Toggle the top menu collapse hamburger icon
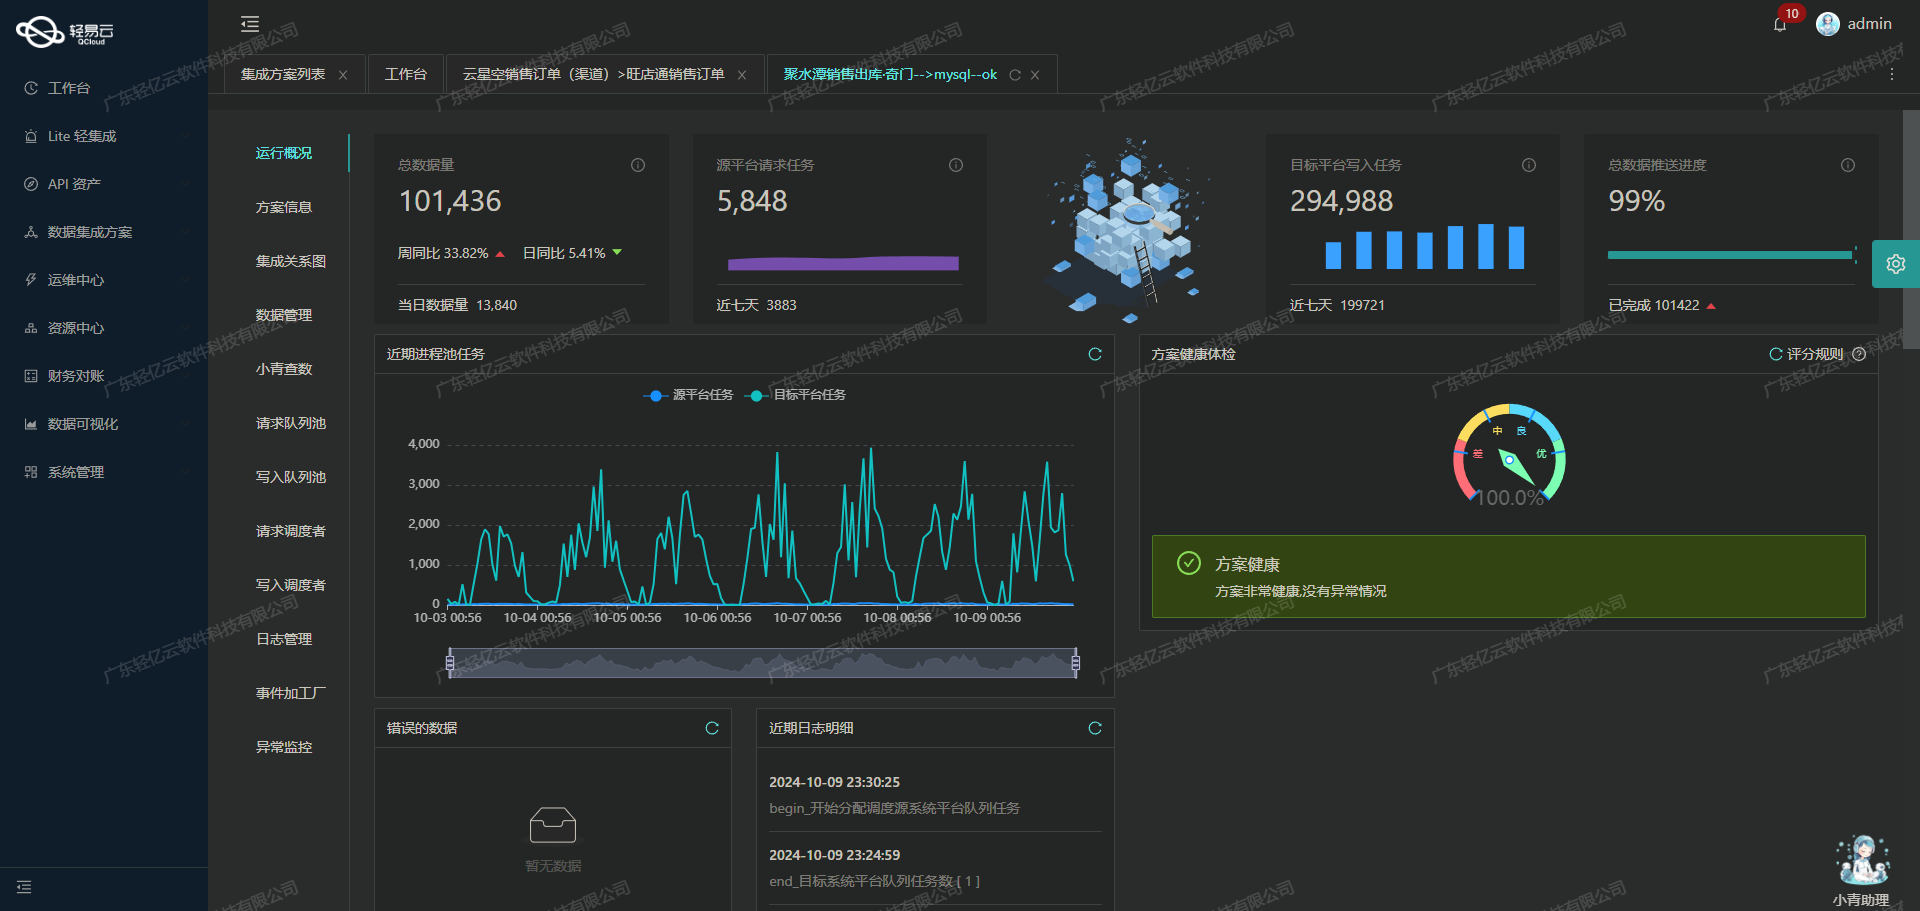1920x911 pixels. [250, 24]
